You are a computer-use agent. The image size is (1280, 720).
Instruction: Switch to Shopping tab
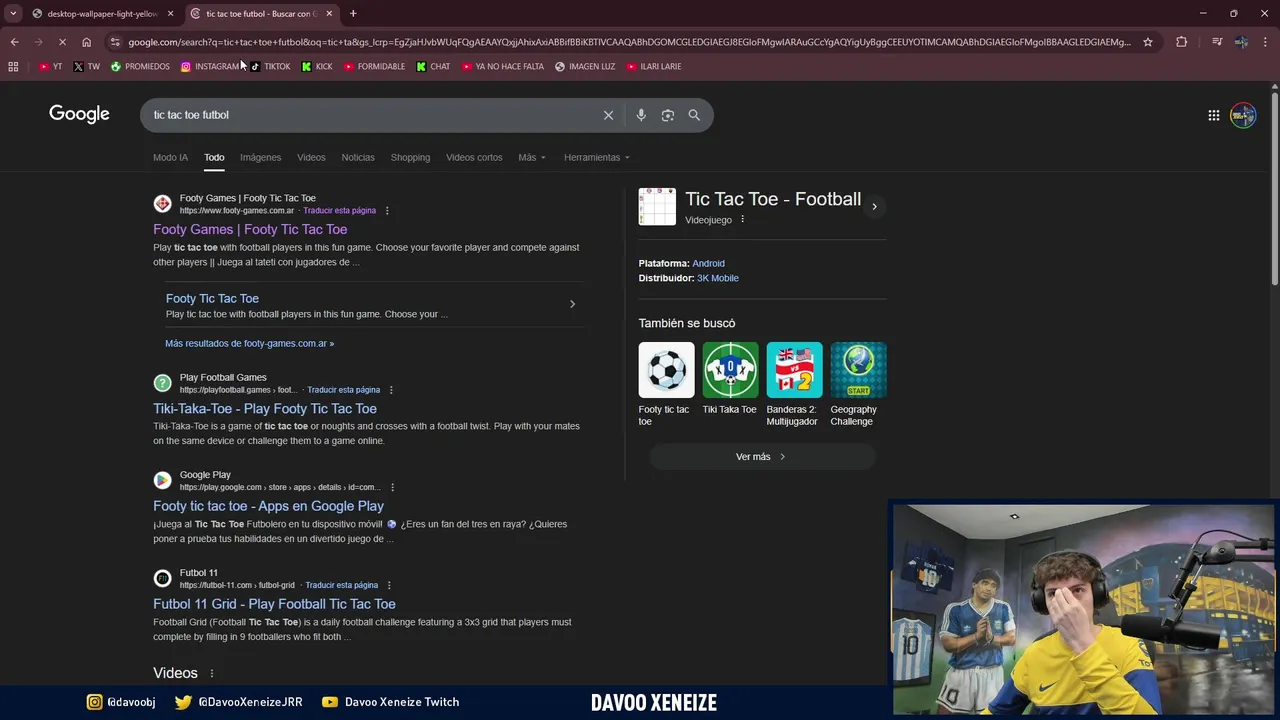(x=410, y=157)
